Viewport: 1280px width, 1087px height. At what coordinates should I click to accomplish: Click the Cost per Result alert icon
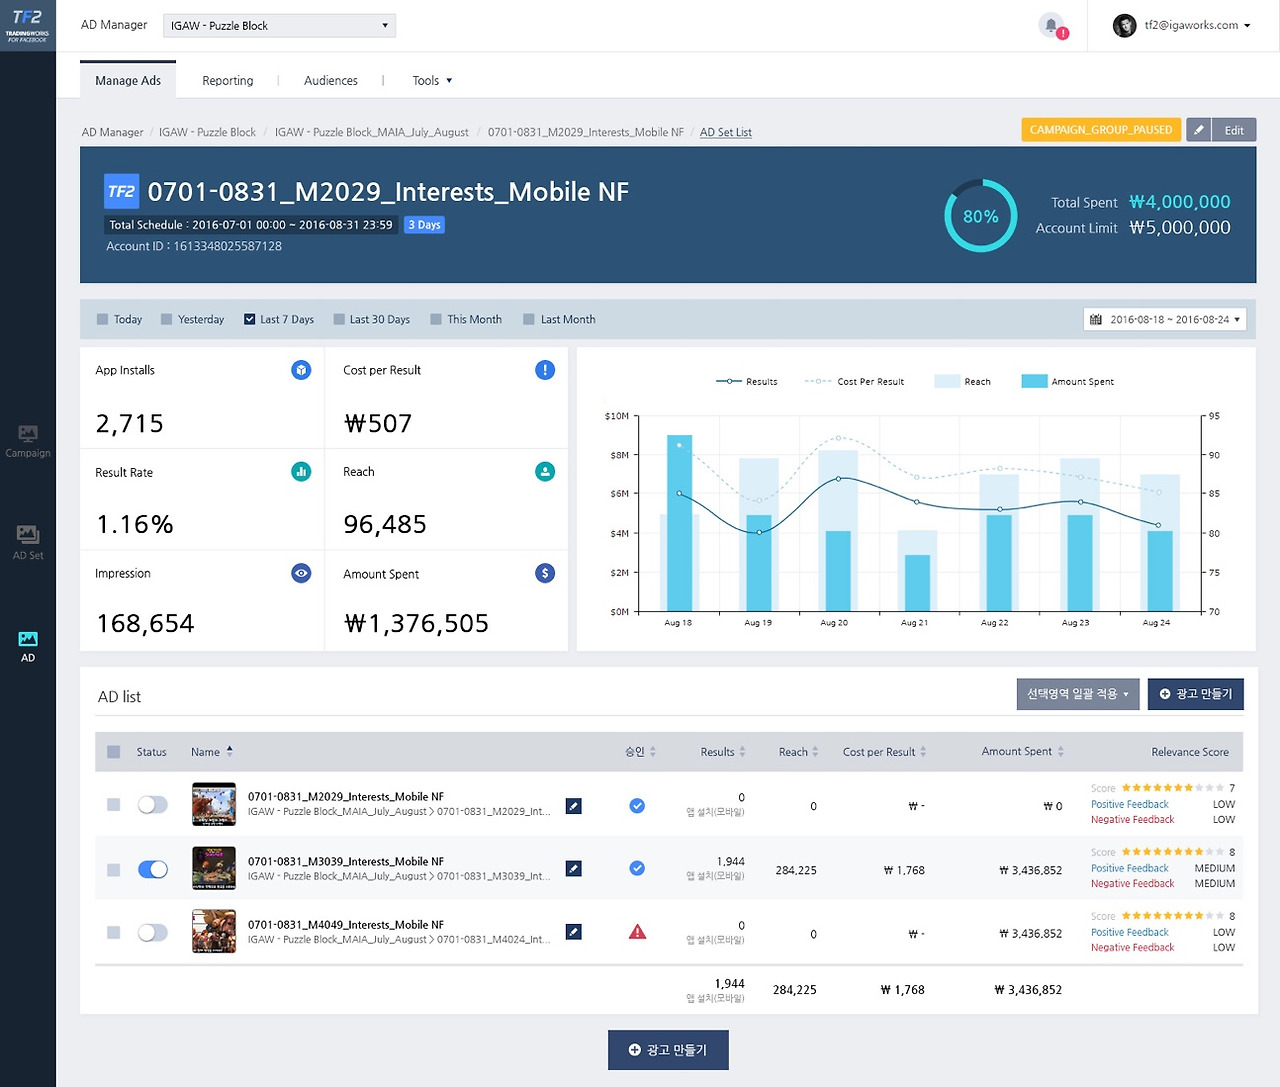click(x=545, y=370)
